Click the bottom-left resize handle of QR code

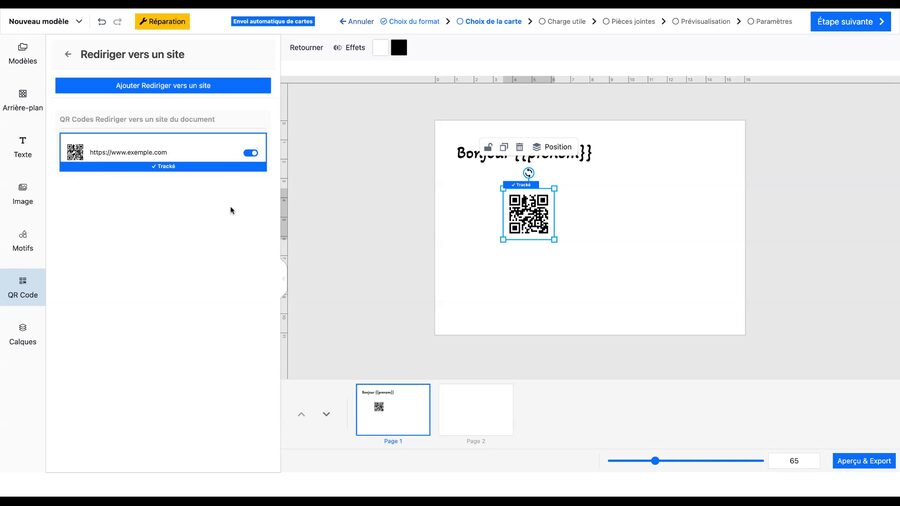503,240
